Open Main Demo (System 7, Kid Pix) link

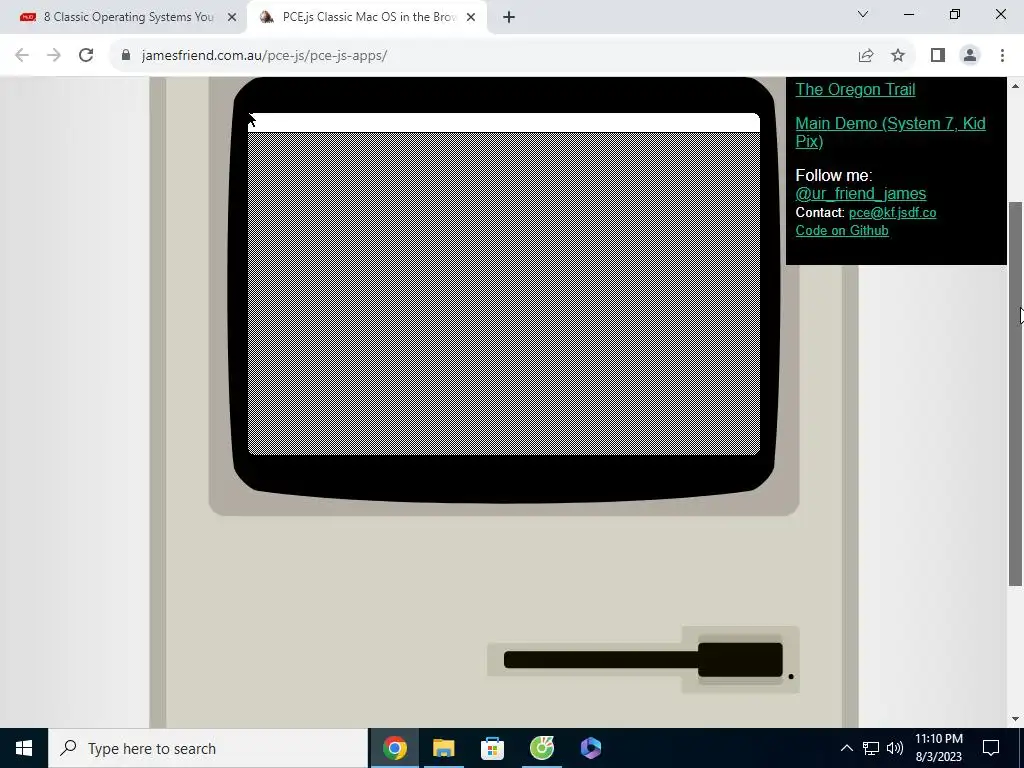(x=890, y=132)
